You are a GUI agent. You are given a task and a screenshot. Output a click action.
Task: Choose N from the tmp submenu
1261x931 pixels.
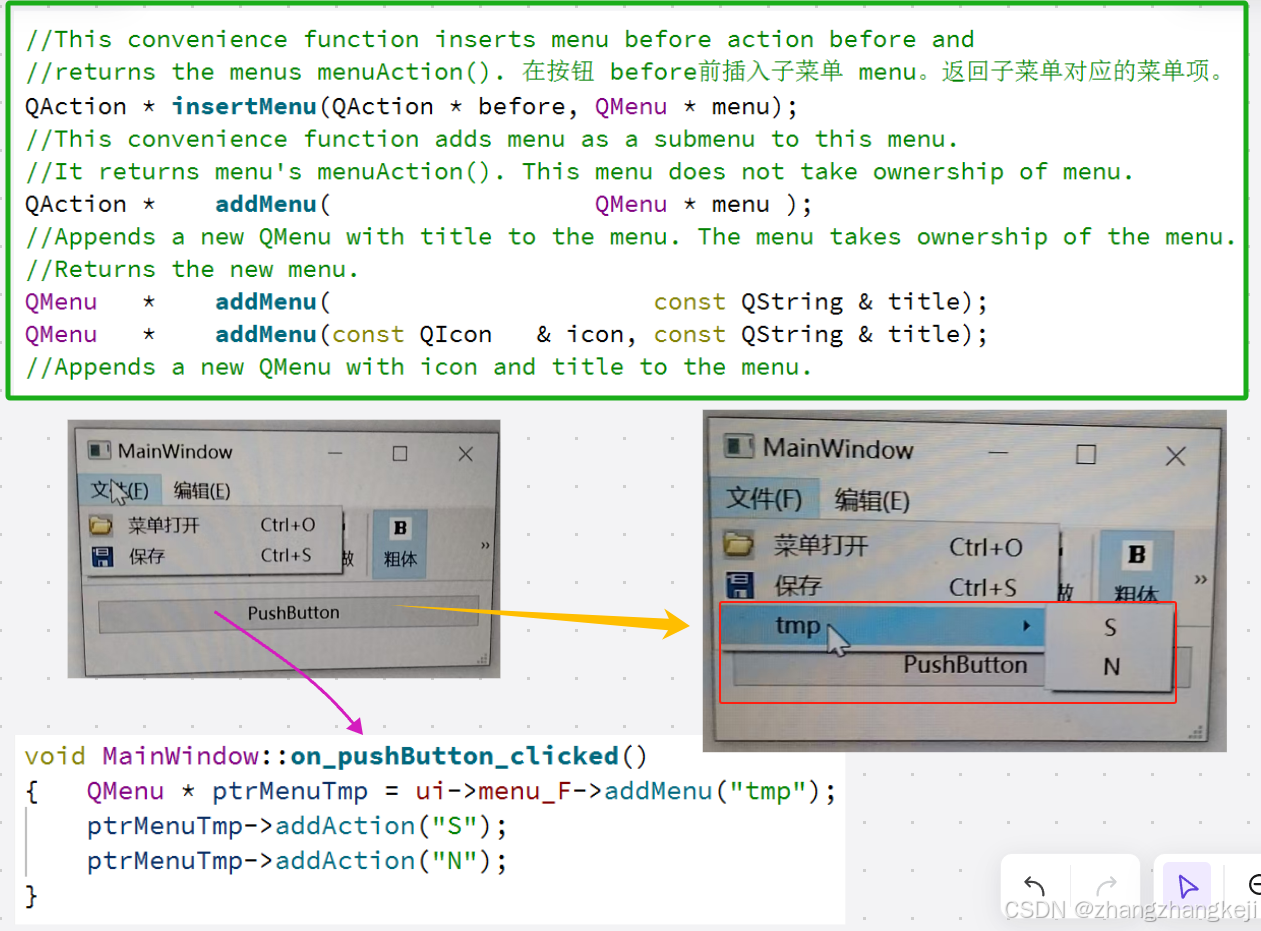1109,667
